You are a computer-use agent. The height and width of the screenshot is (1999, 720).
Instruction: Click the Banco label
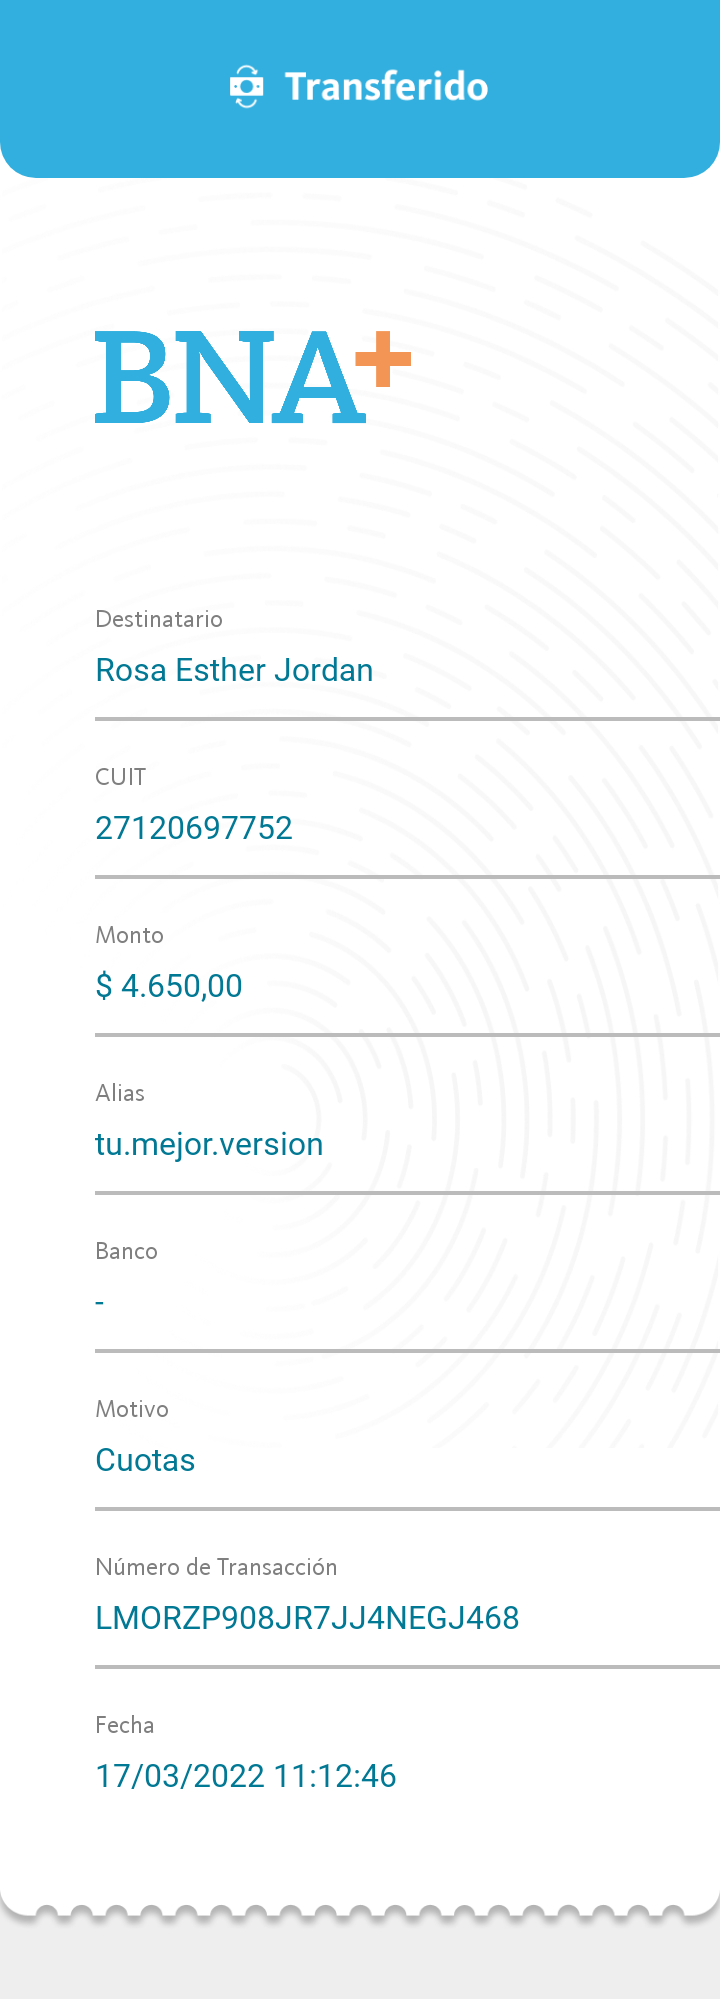click(127, 1251)
